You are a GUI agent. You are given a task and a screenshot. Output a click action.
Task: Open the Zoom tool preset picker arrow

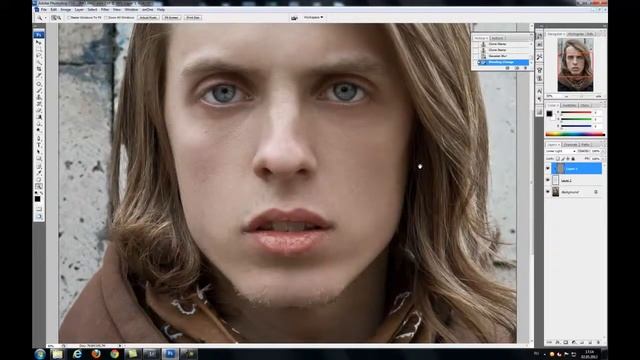tap(45, 18)
